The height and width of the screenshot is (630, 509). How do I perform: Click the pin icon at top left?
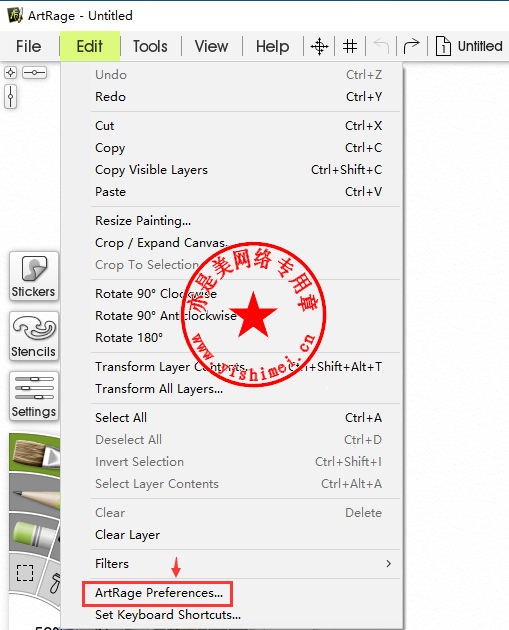[x=10, y=73]
